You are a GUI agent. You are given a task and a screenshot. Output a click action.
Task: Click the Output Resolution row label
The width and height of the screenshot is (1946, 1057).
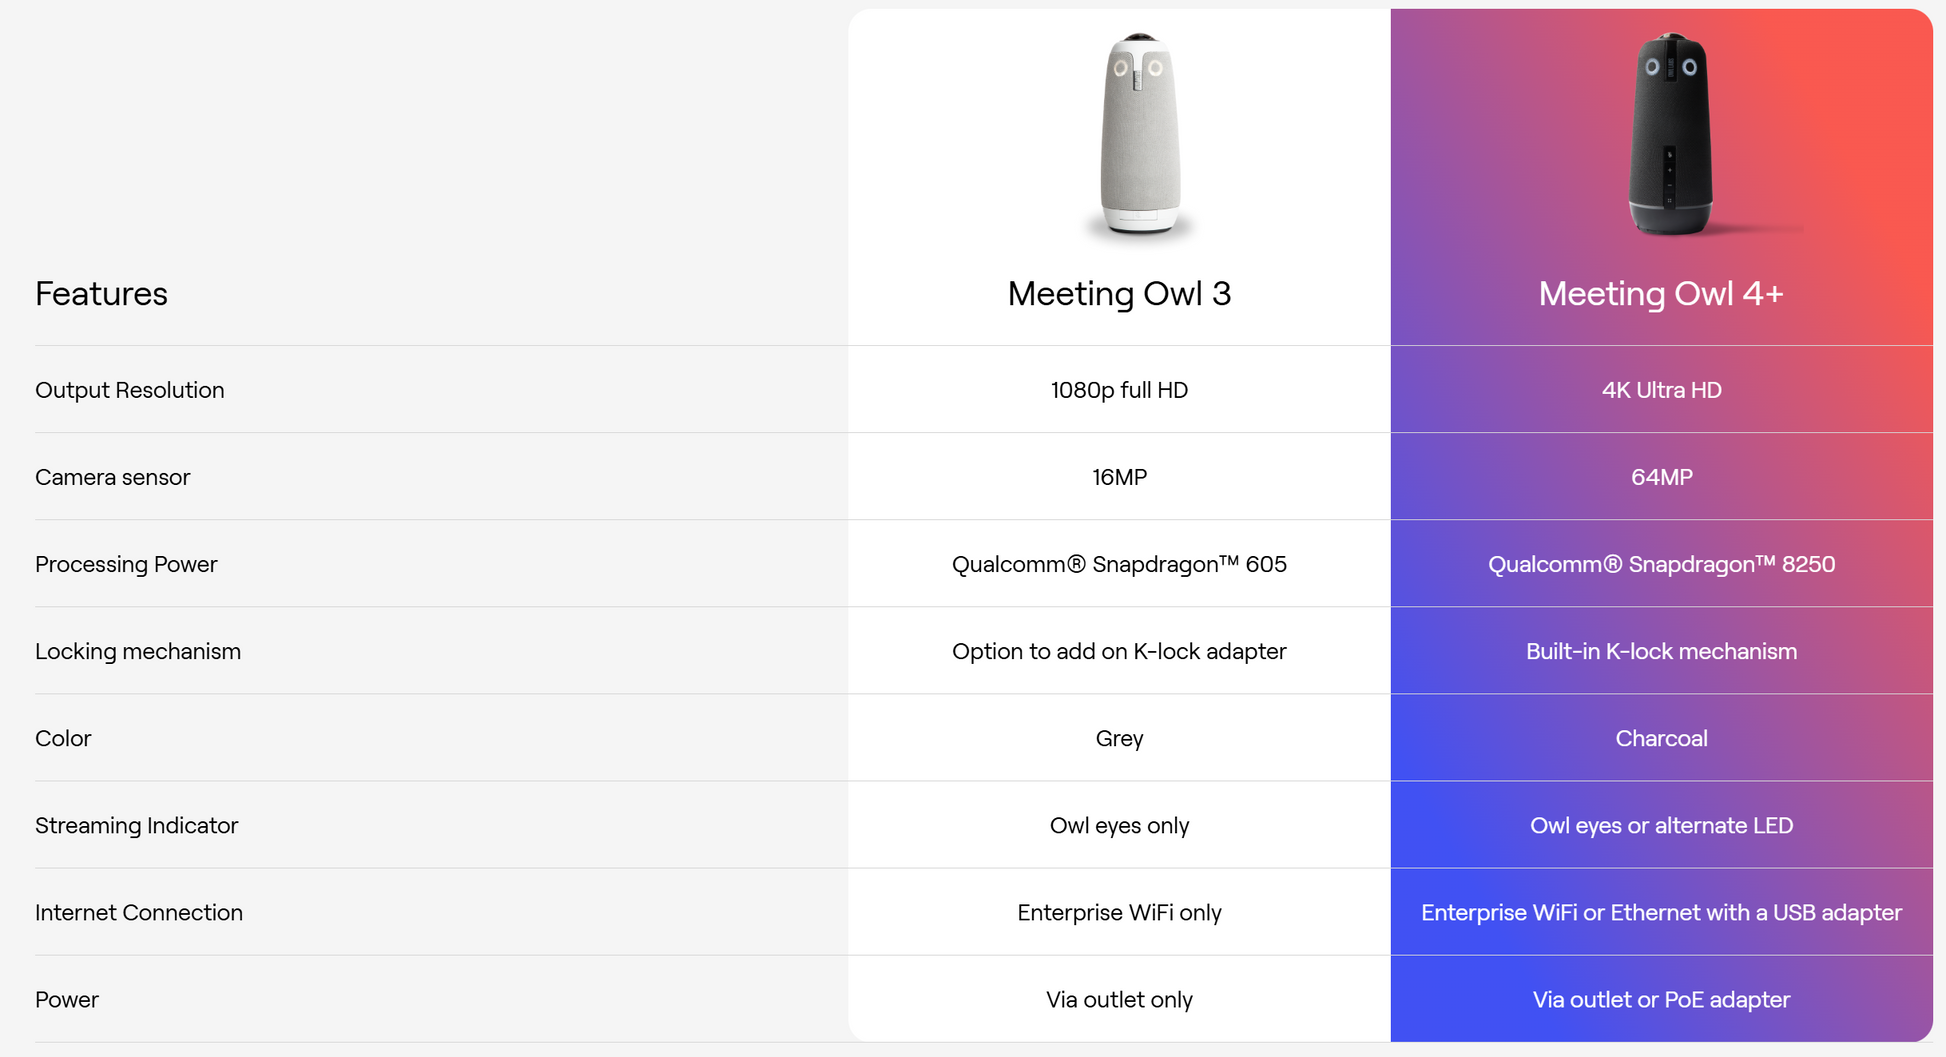click(x=130, y=390)
